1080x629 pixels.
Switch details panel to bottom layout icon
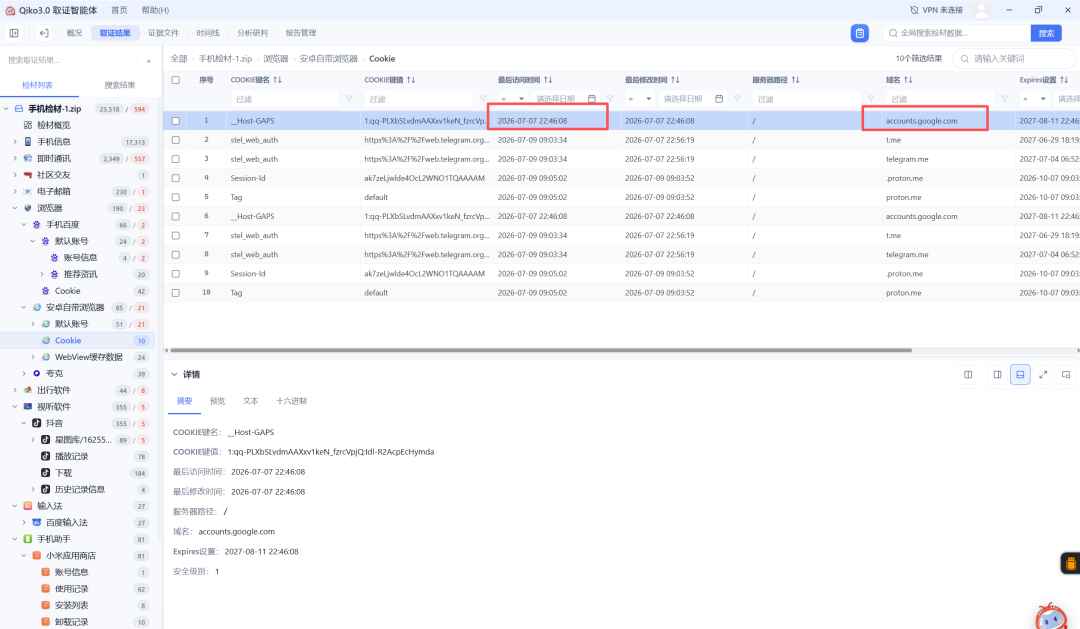(x=1020, y=375)
